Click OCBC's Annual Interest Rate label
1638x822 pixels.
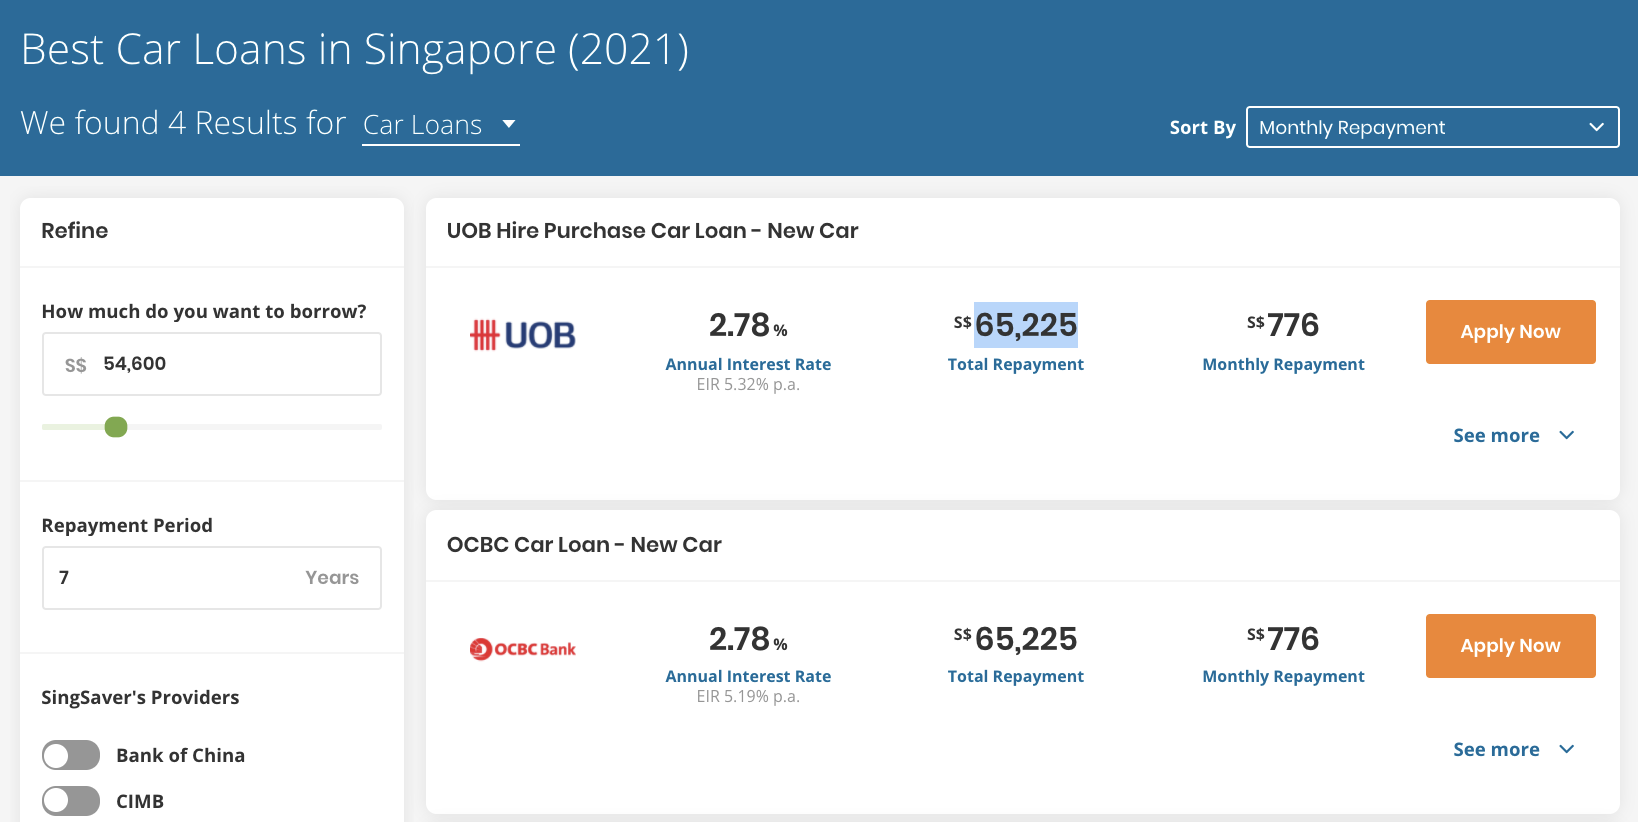748,676
